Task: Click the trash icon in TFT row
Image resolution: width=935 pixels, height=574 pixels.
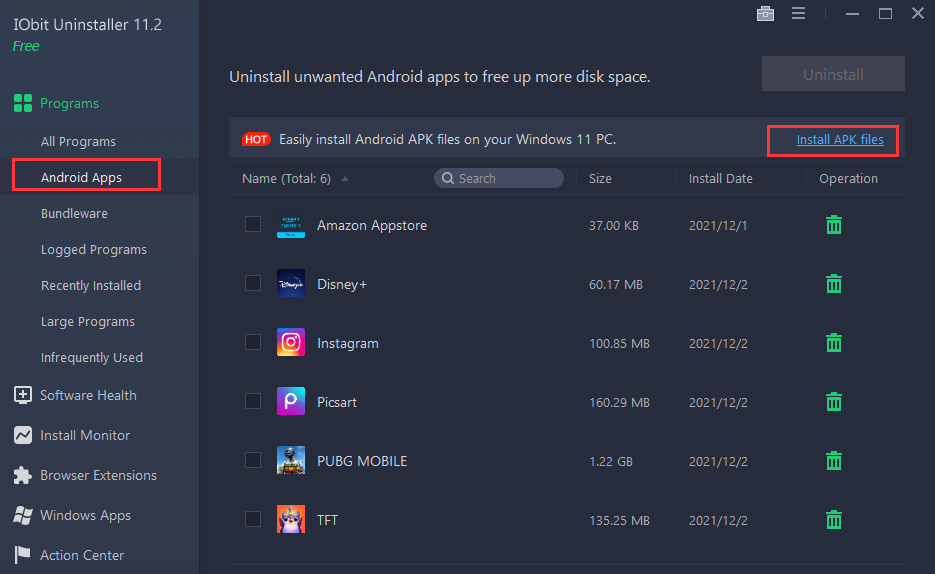Action: pos(834,520)
